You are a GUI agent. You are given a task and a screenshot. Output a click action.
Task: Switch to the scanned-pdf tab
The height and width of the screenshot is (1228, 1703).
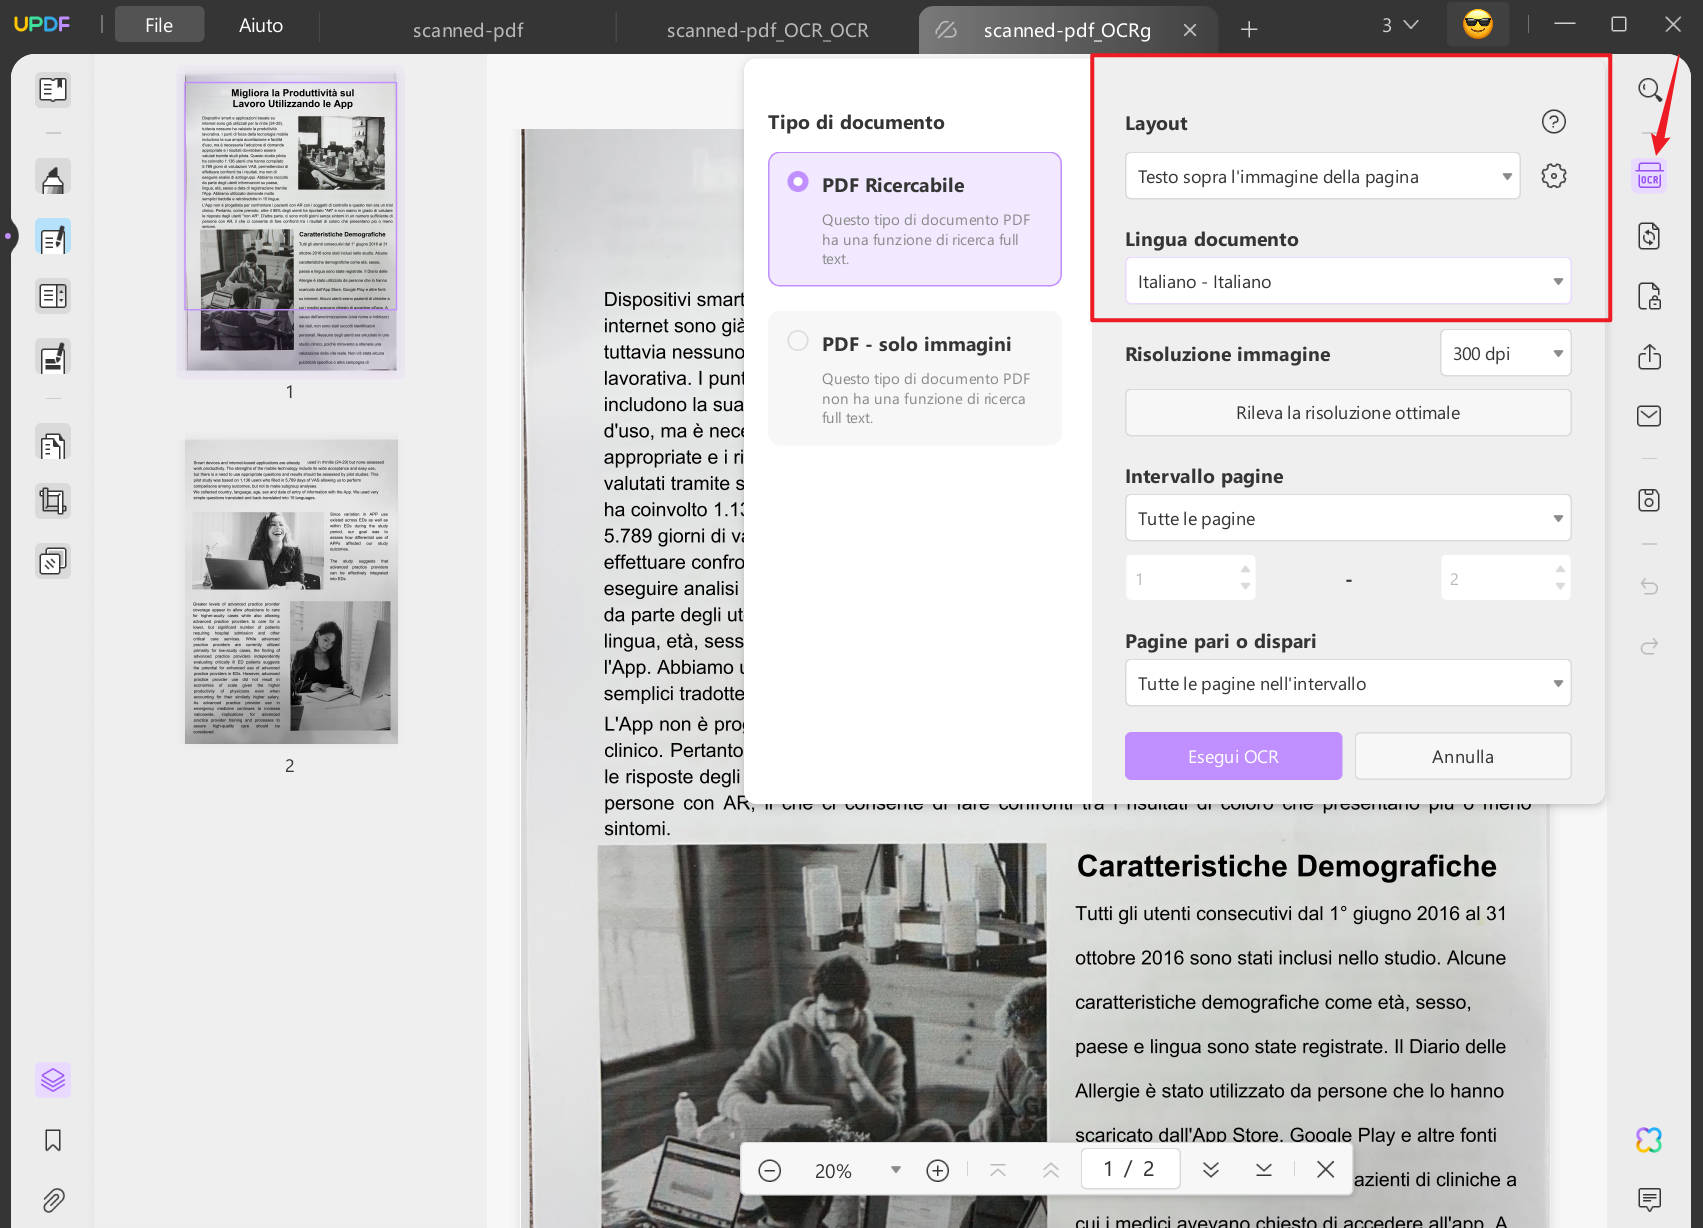tap(467, 30)
